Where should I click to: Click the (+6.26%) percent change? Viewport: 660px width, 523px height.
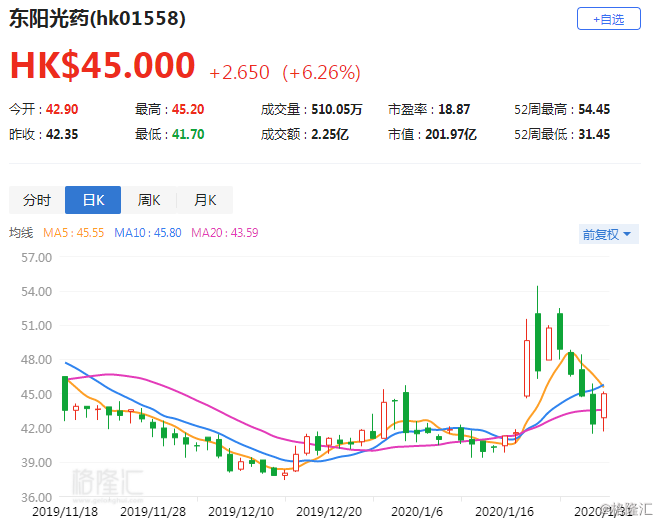322,72
